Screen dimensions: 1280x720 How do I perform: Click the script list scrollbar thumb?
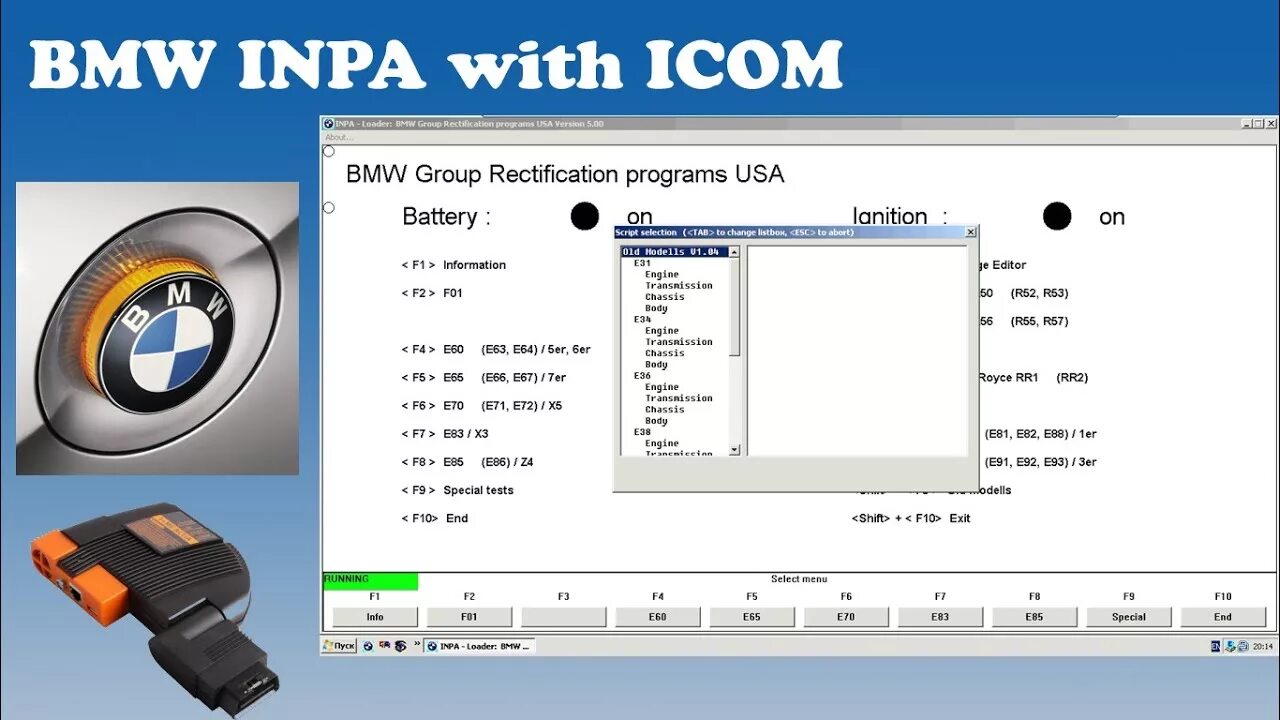(734, 307)
